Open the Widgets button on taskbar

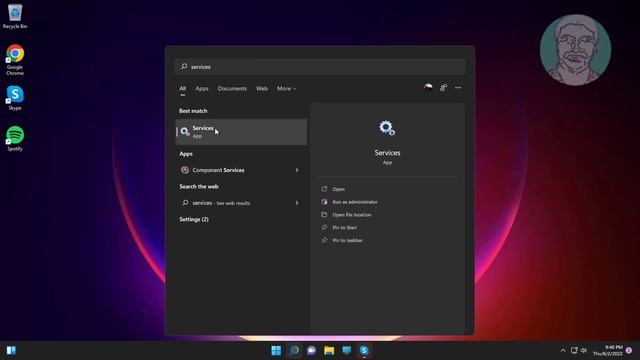11,350
